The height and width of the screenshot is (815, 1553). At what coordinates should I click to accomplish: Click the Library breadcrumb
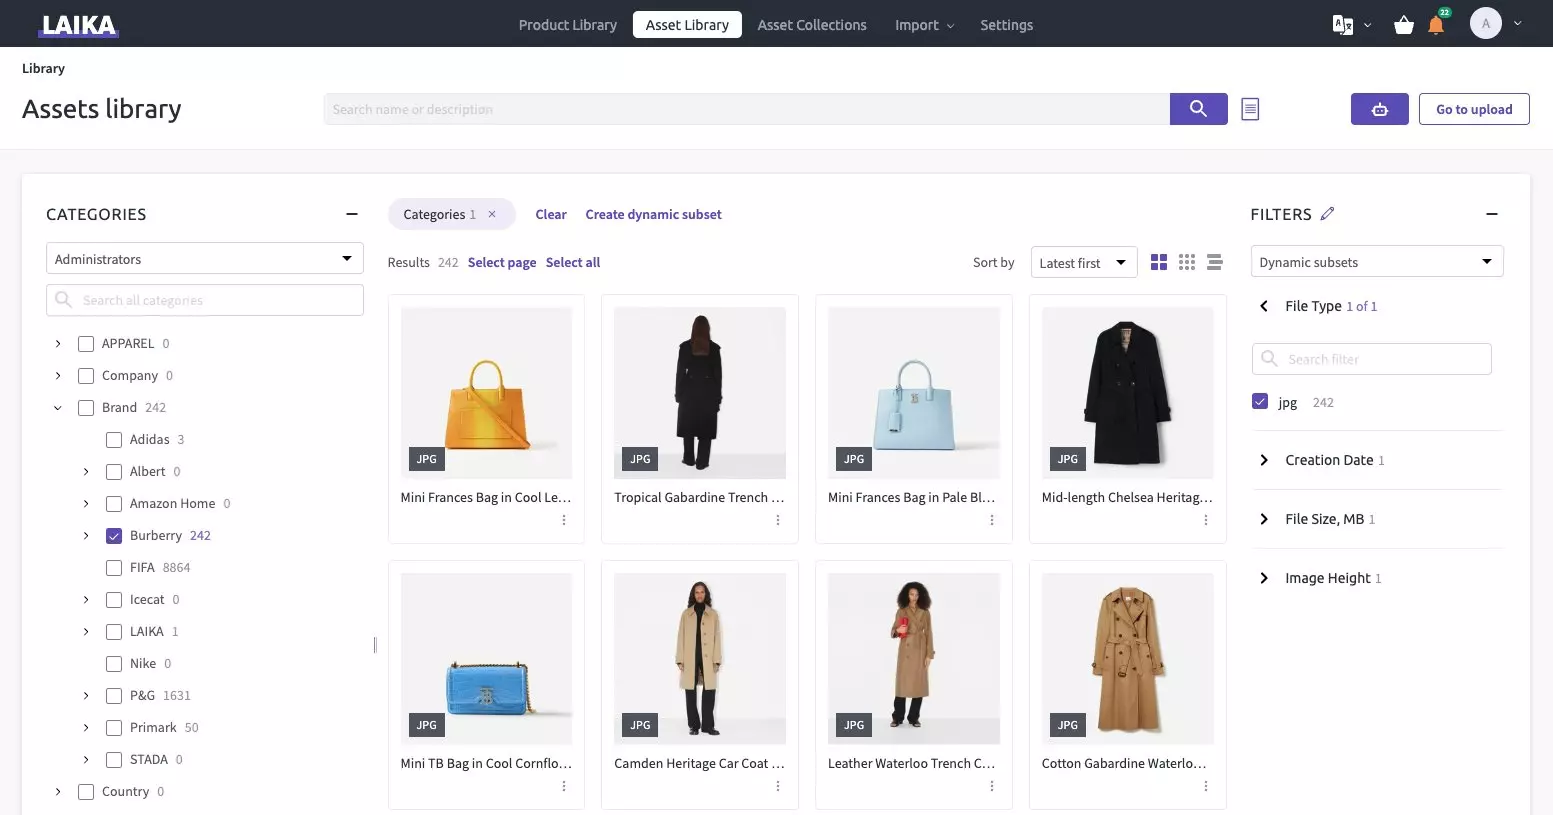(43, 68)
